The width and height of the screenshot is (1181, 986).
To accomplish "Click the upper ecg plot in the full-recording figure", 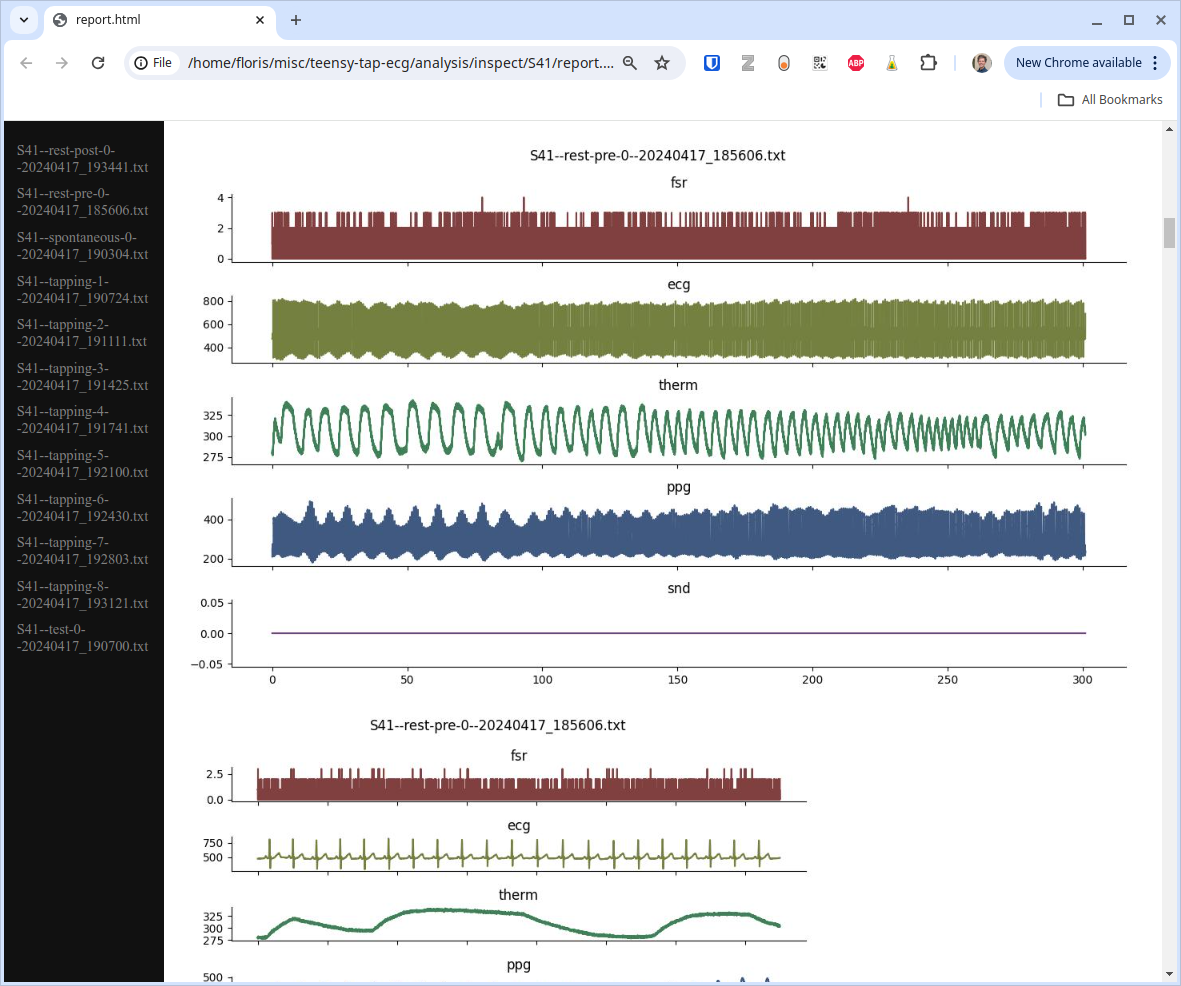I will point(679,329).
